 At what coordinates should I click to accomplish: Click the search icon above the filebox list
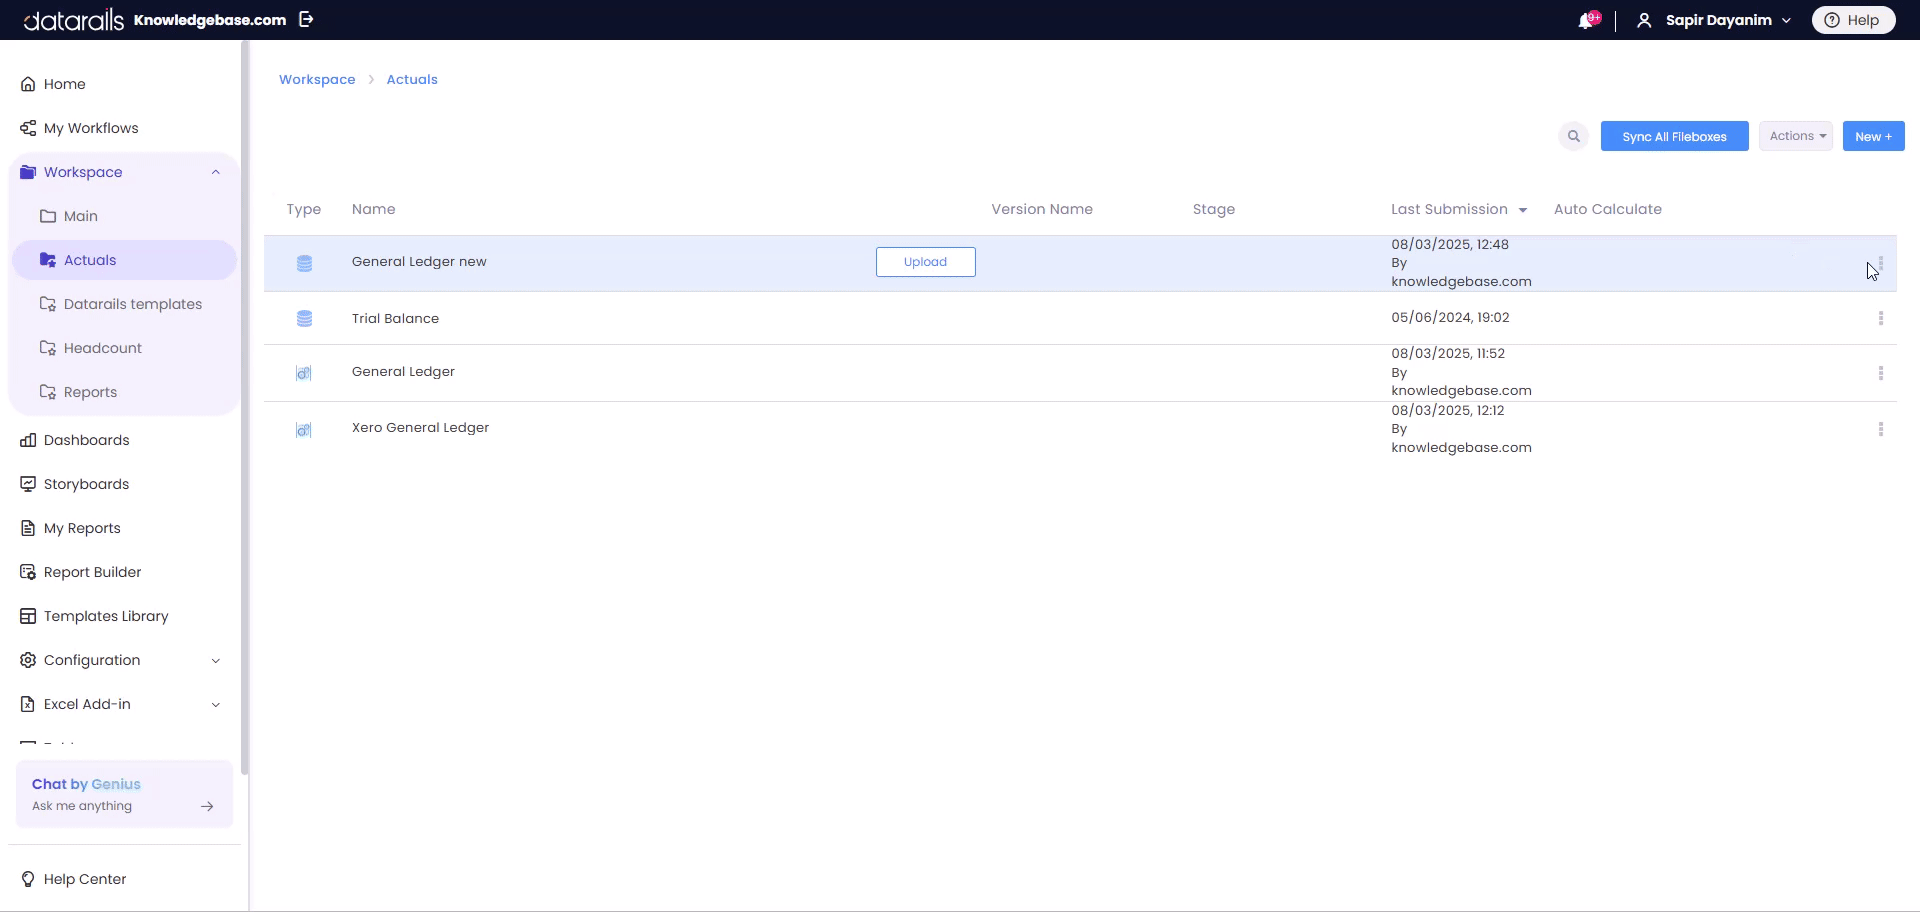1573,136
